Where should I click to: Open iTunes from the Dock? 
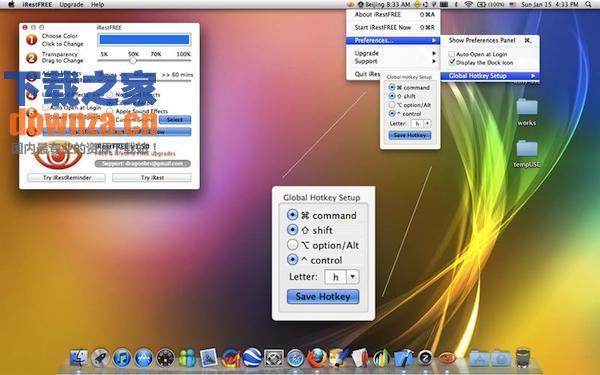click(122, 359)
